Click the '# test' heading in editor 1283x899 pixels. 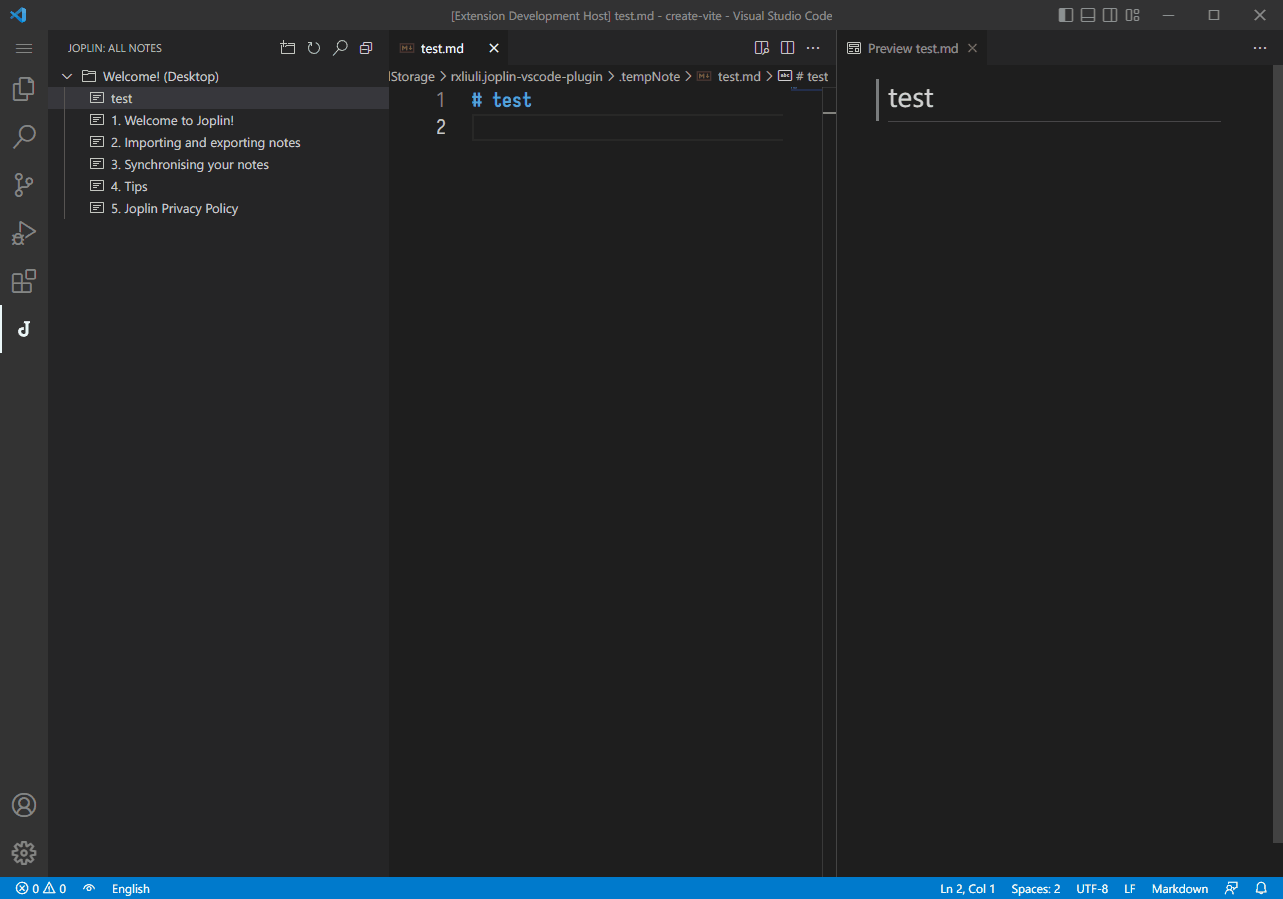501,100
